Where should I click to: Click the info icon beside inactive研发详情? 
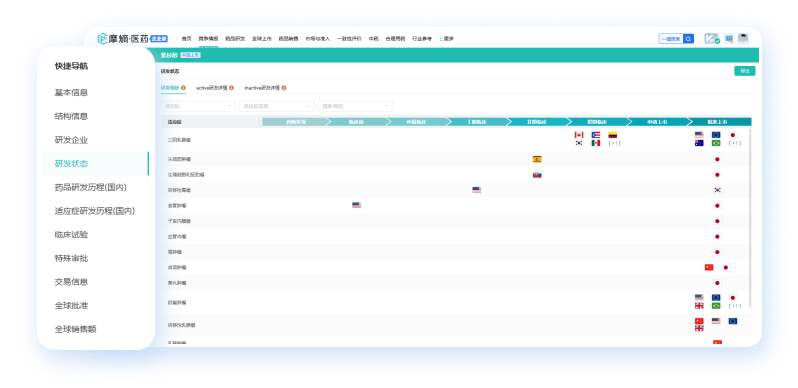pos(283,88)
